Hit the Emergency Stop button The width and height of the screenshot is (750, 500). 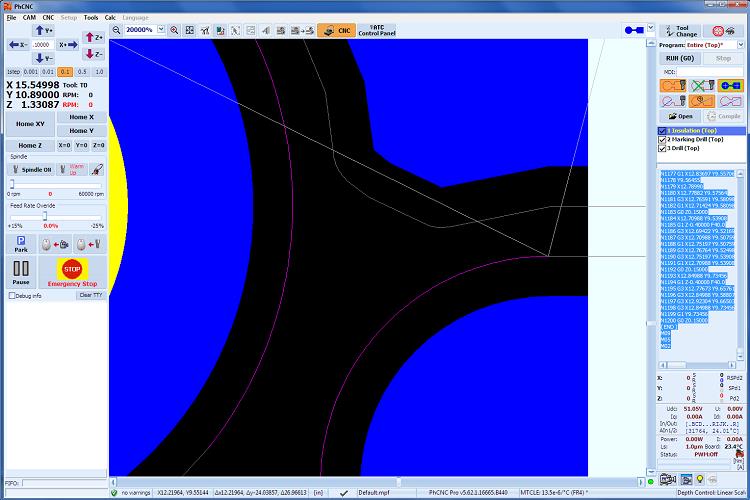tap(72, 272)
